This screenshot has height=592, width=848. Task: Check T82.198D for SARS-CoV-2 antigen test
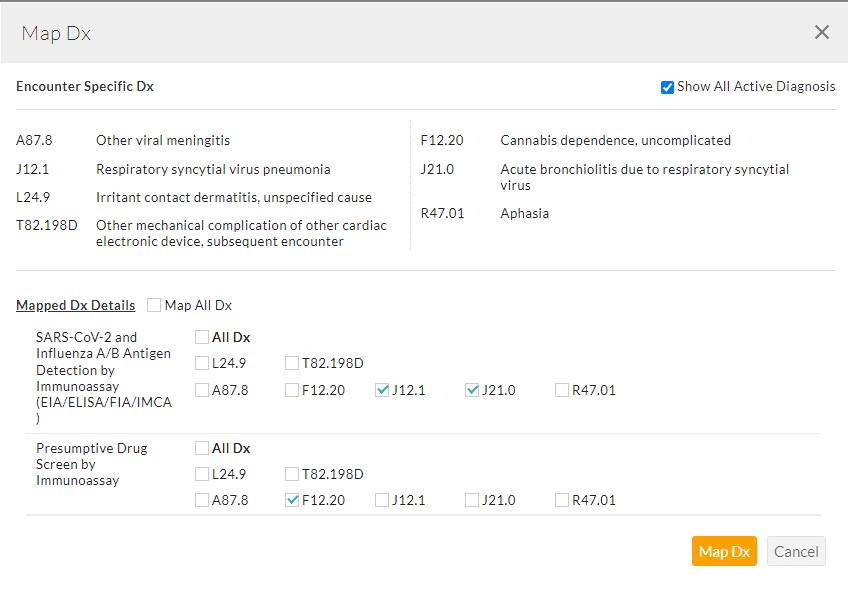point(292,364)
